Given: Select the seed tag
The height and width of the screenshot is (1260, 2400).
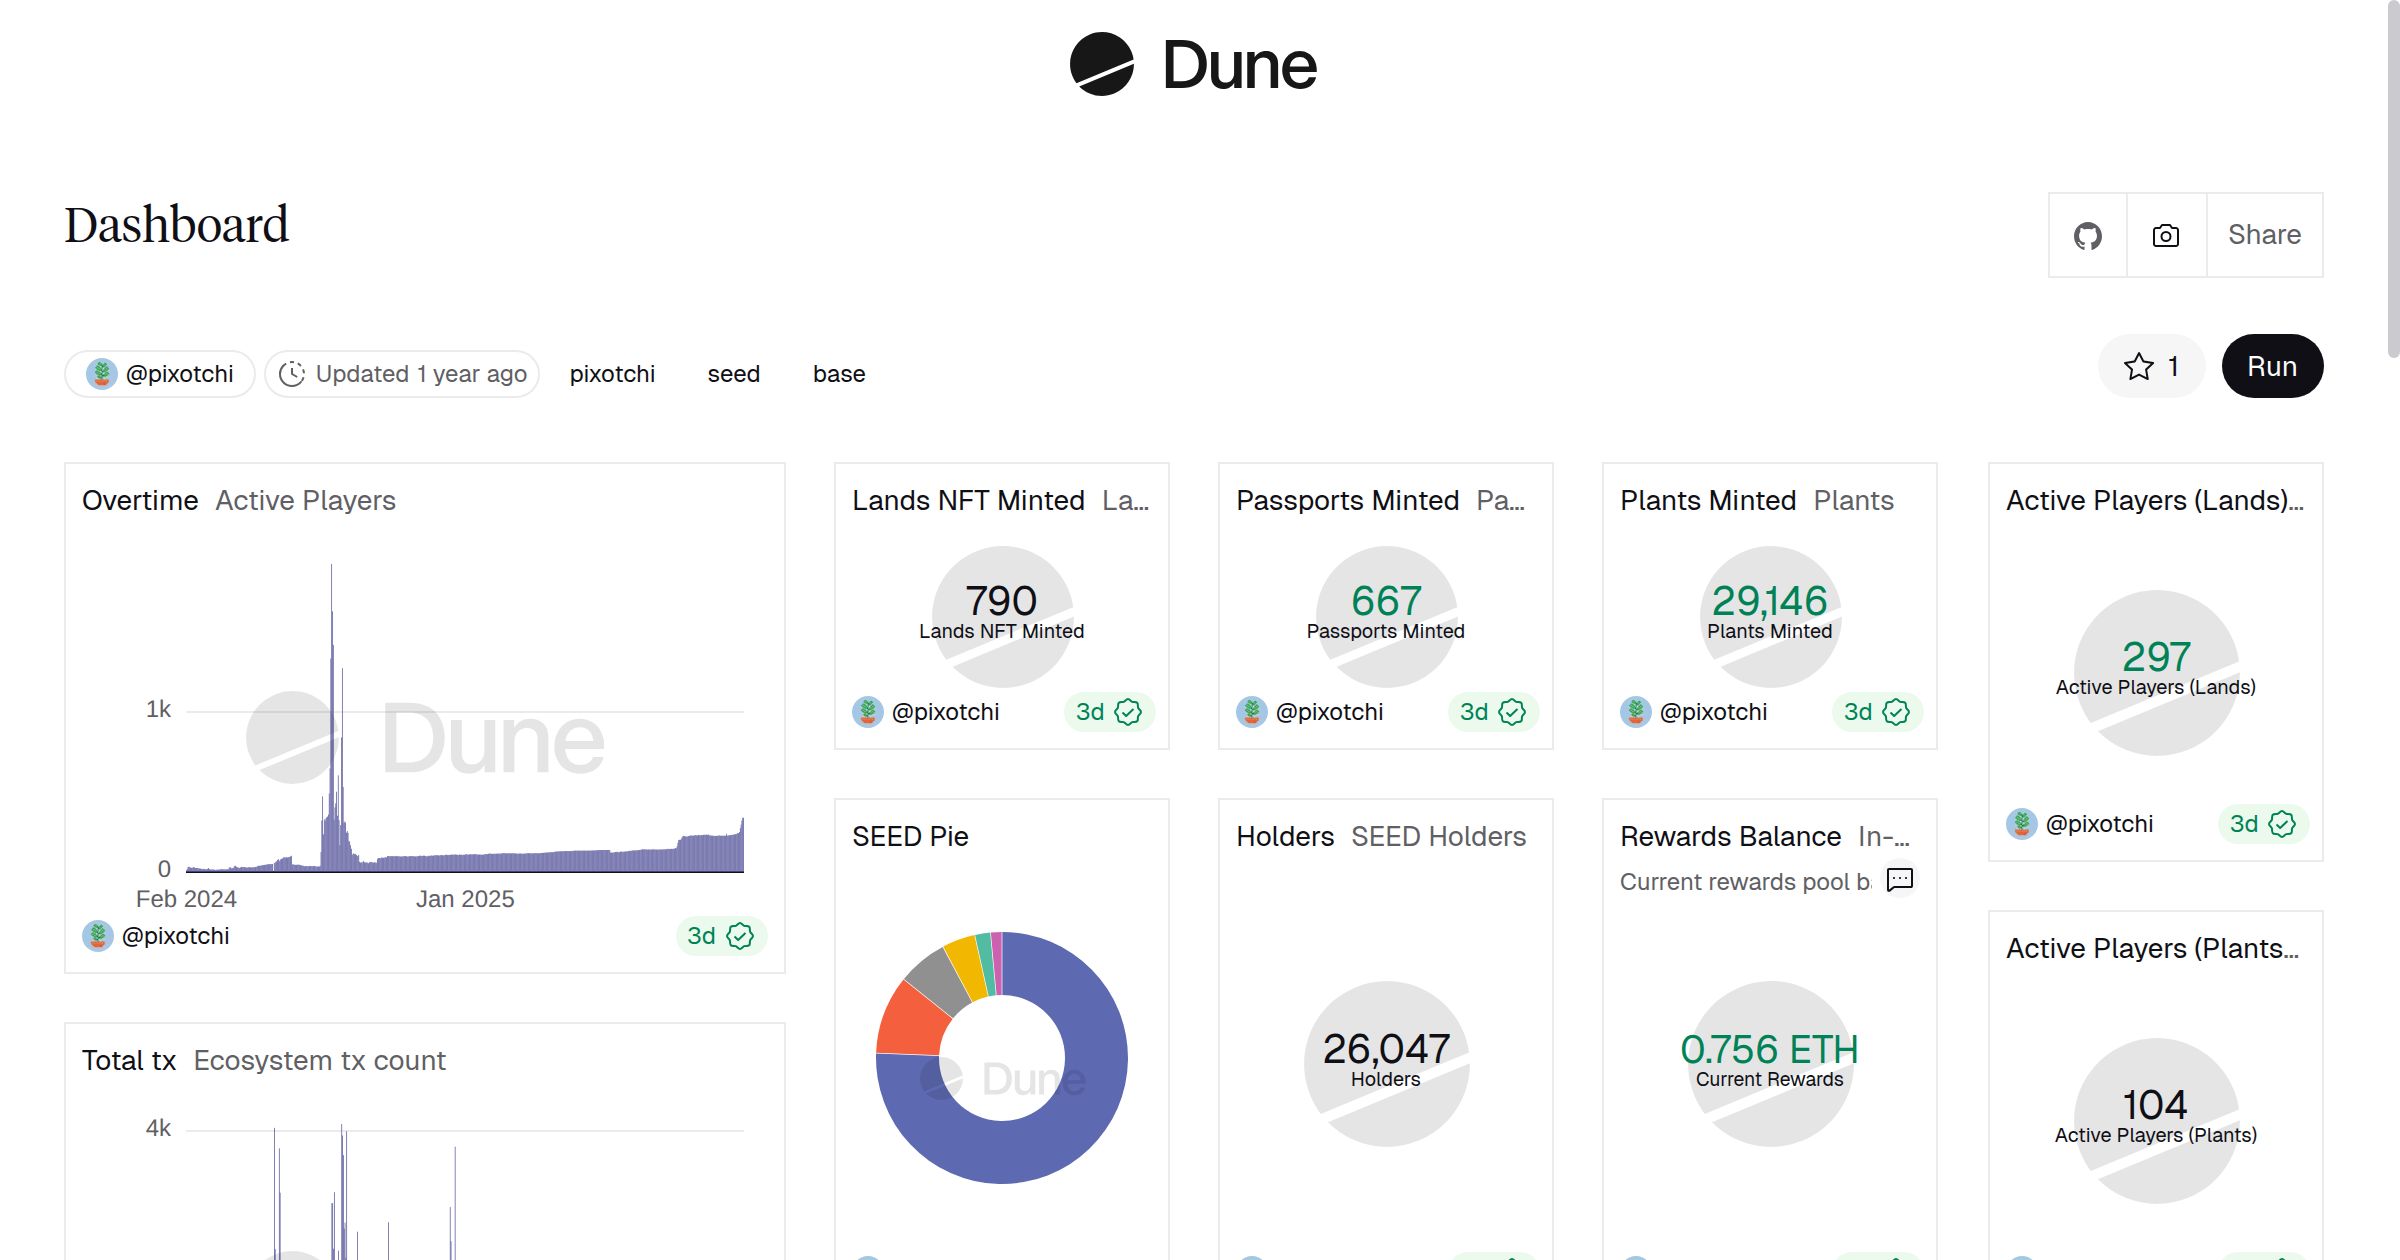Looking at the screenshot, I should [733, 374].
